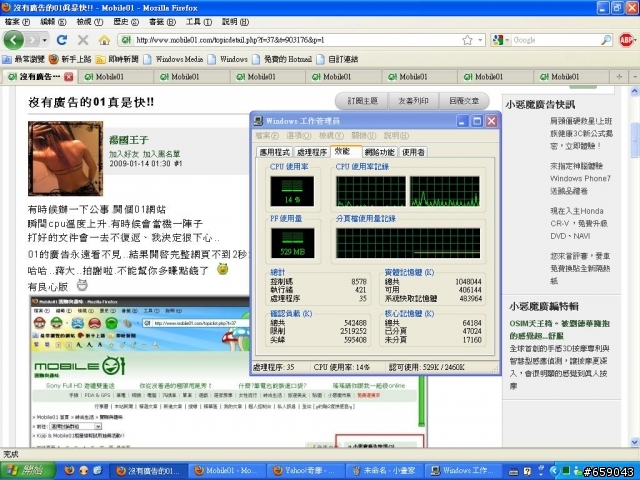Open the search engine selector dropdown
This screenshot has height=480, width=640.
pos(501,40)
